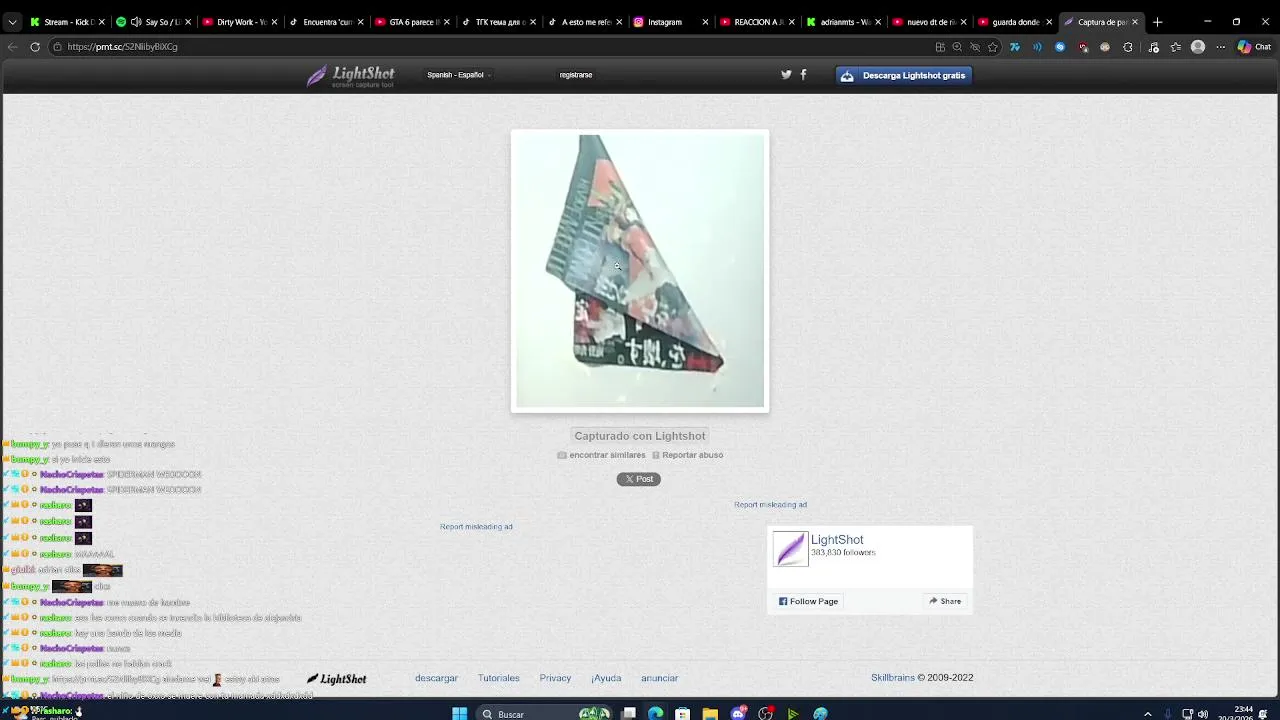Open anunciar footer link

point(659,678)
